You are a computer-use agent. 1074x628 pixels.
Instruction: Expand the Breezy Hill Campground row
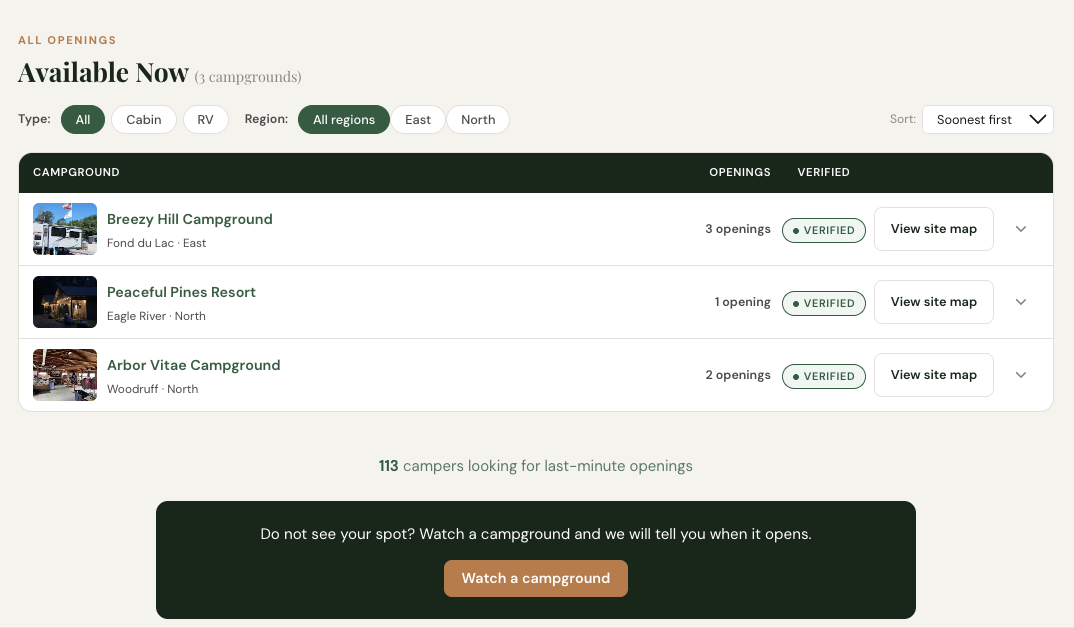(x=1021, y=229)
